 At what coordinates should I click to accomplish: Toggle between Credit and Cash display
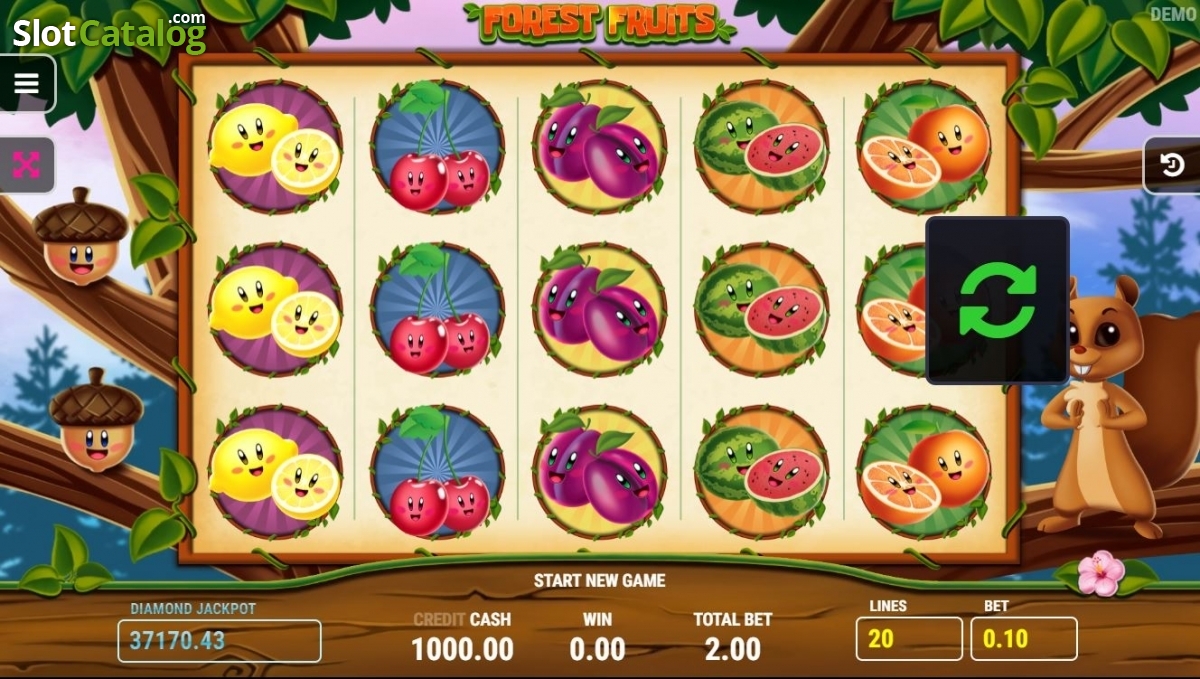point(462,620)
